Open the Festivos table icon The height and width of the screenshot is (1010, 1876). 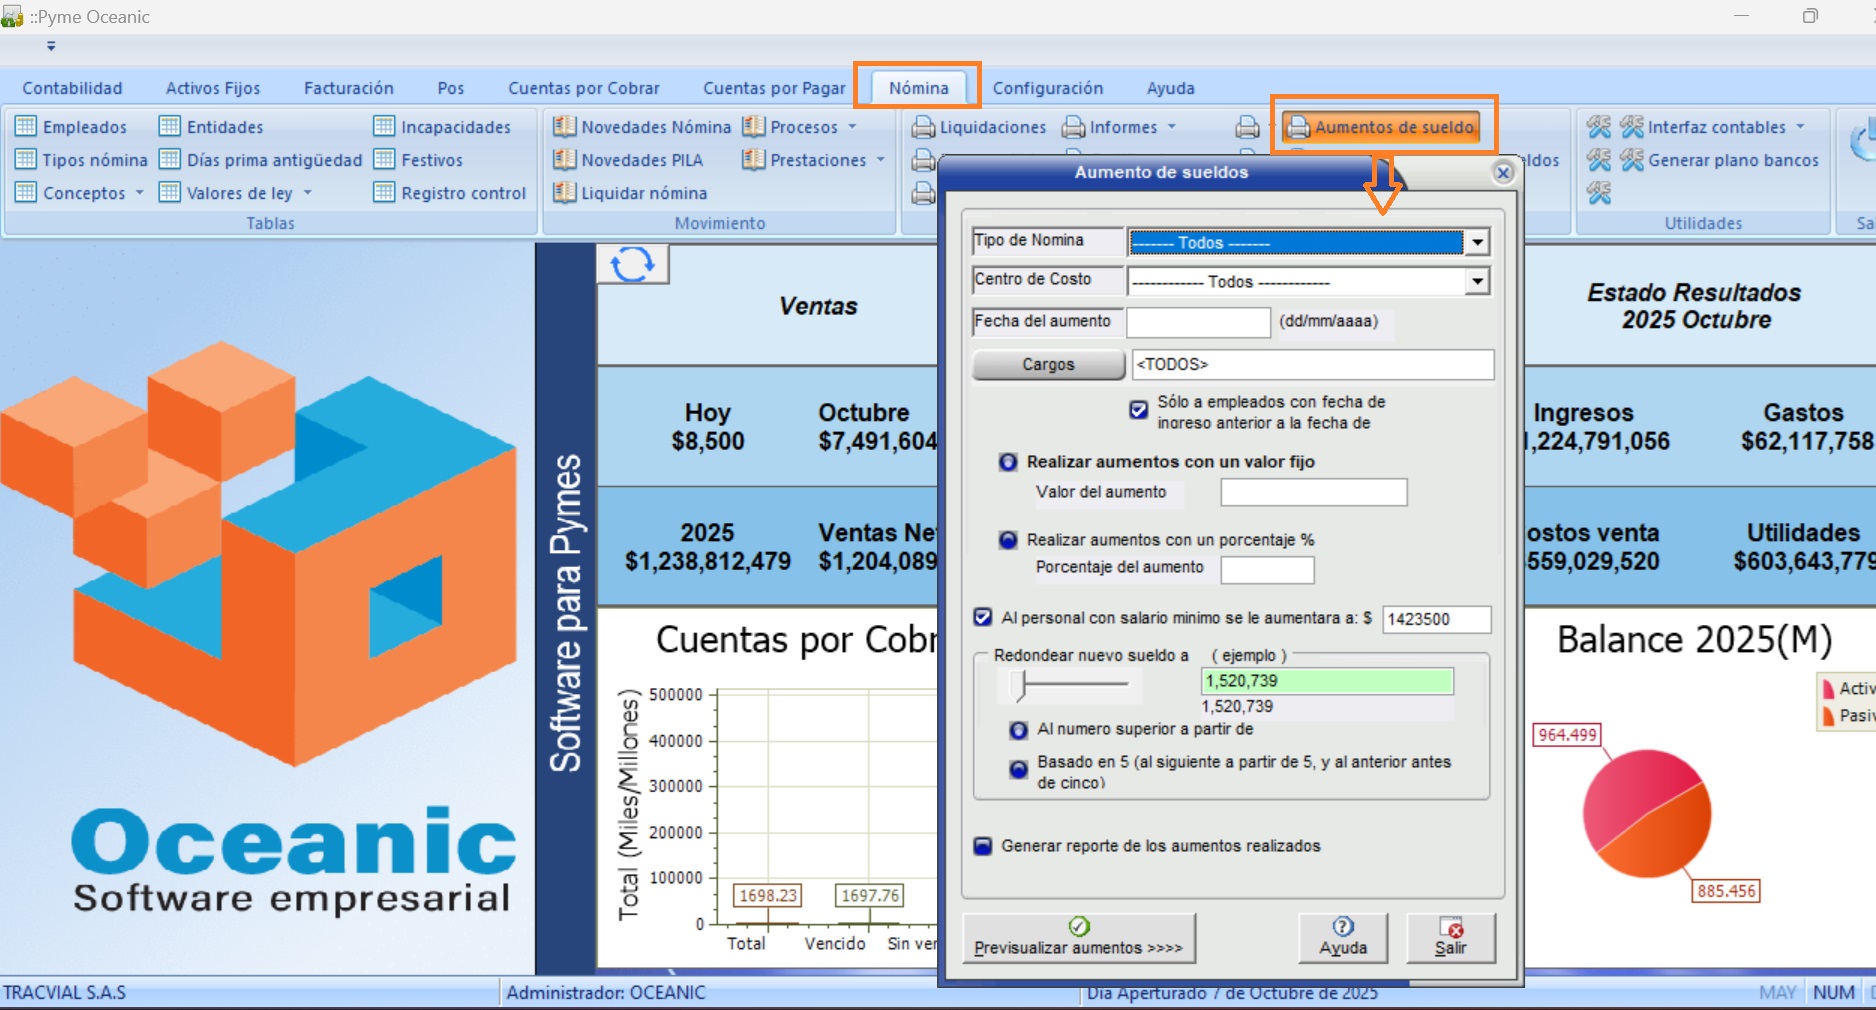click(x=384, y=160)
